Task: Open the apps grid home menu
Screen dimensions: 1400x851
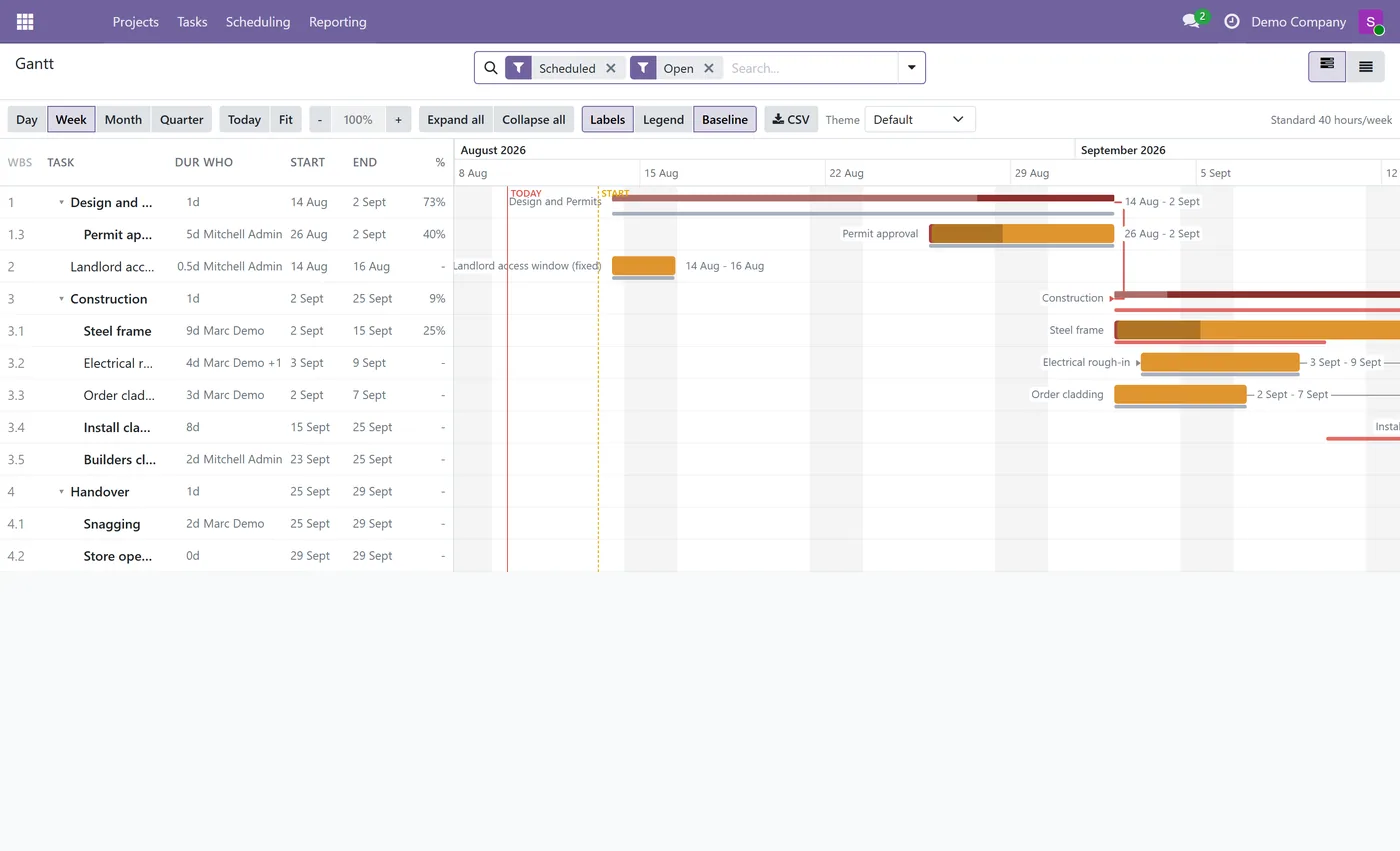Action: coord(25,22)
